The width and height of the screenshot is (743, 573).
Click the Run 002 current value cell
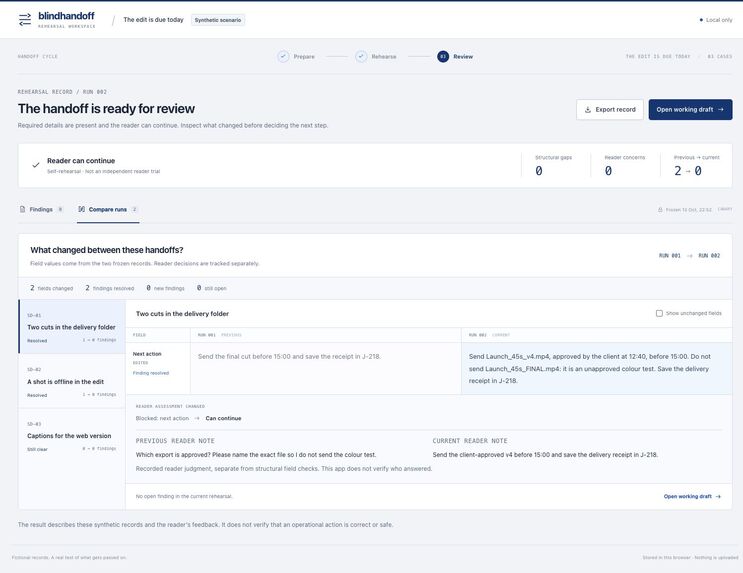(x=597, y=368)
